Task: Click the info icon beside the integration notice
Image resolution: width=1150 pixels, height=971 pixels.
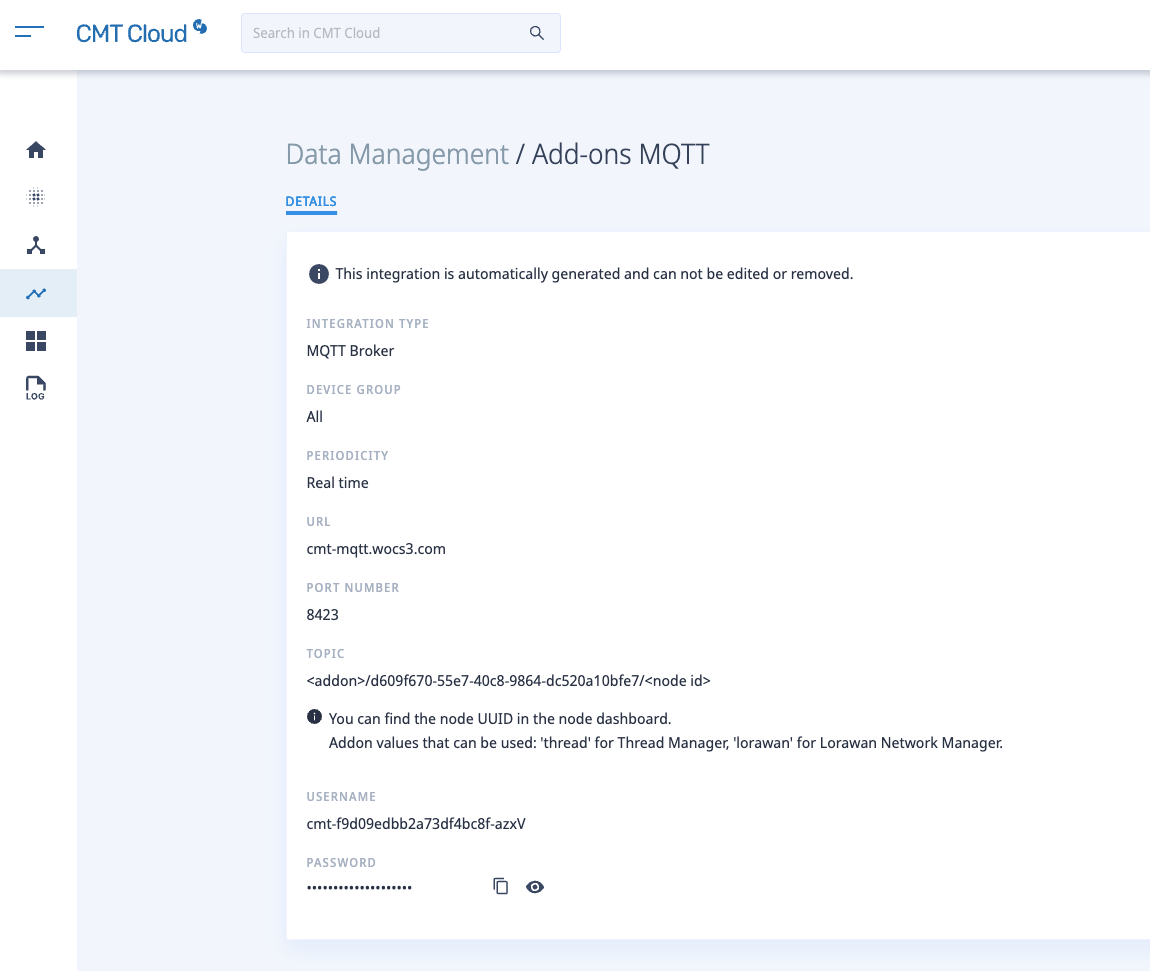Action: click(318, 273)
